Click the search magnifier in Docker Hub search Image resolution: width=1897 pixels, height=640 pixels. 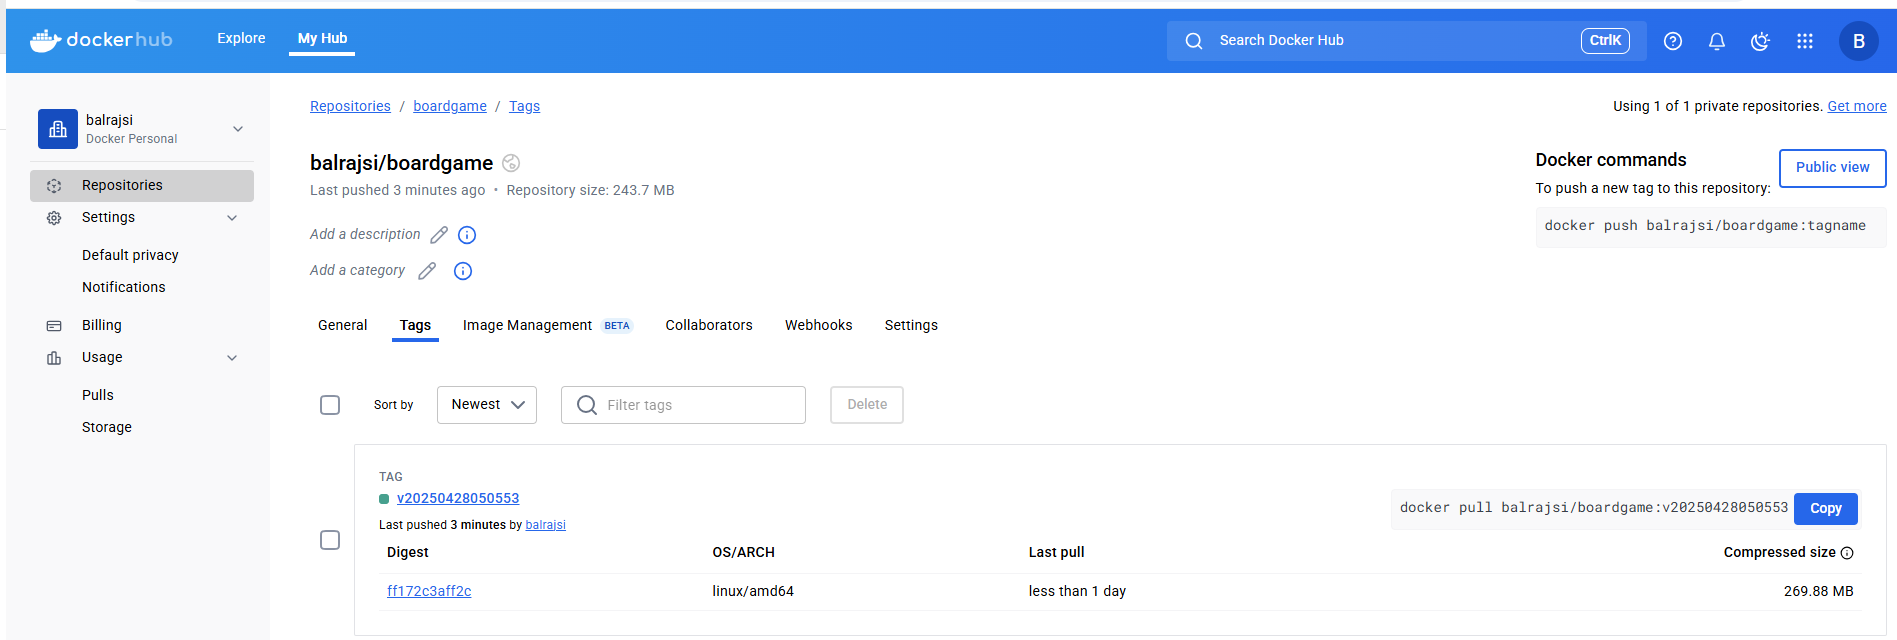[x=1194, y=41]
